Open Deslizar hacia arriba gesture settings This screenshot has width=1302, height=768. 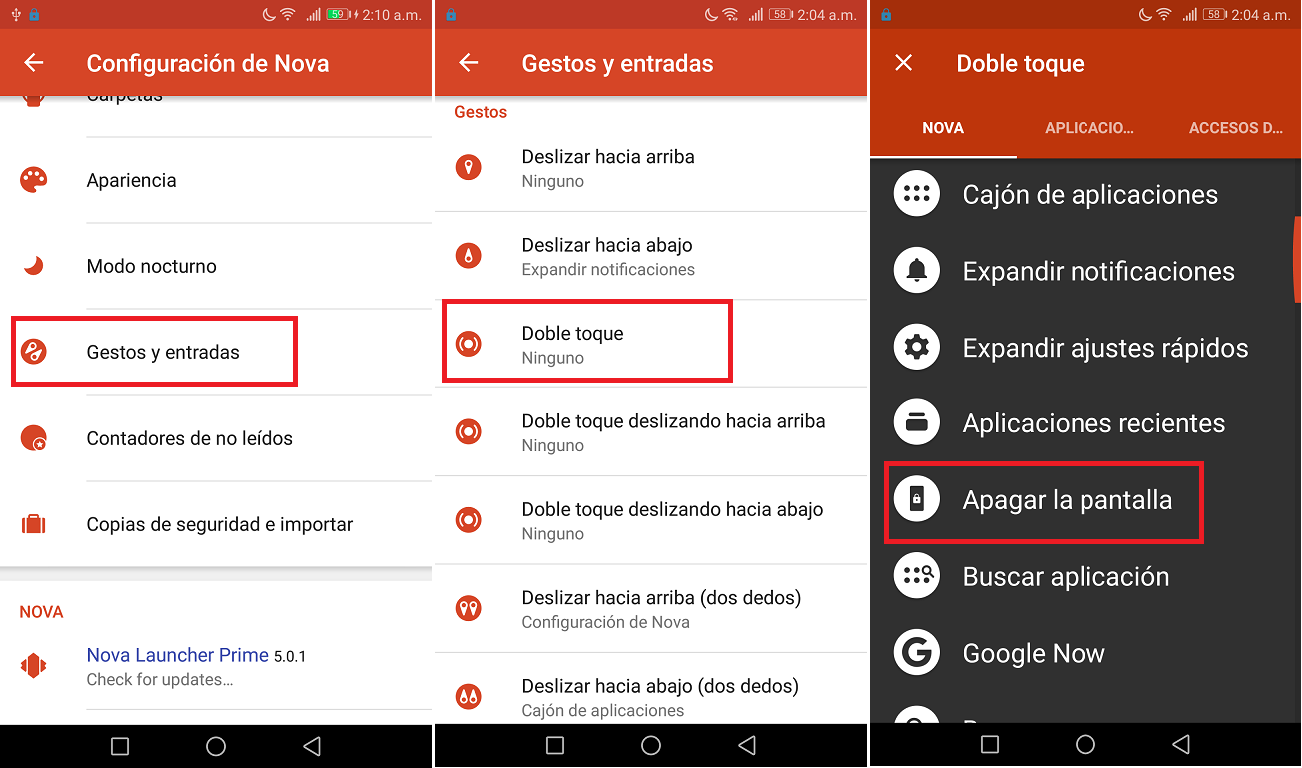(650, 168)
